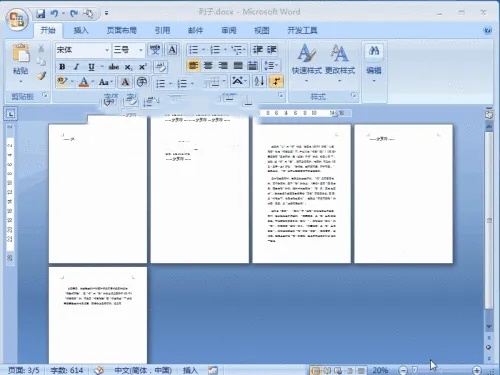Toggle superscript formatting
Image resolution: width=500 pixels, height=375 pixels.
[x=143, y=67]
